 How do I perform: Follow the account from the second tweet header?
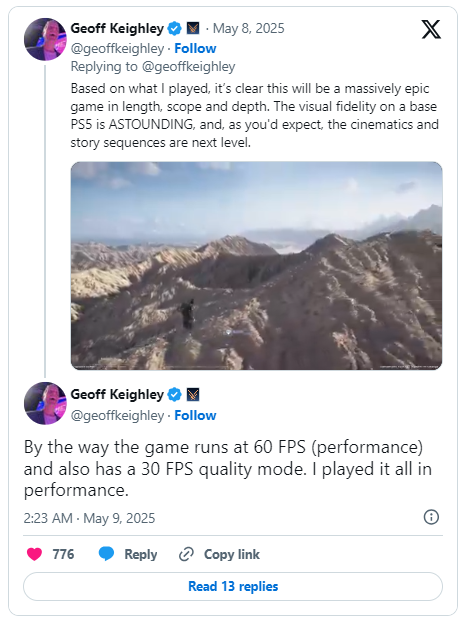[x=195, y=415]
